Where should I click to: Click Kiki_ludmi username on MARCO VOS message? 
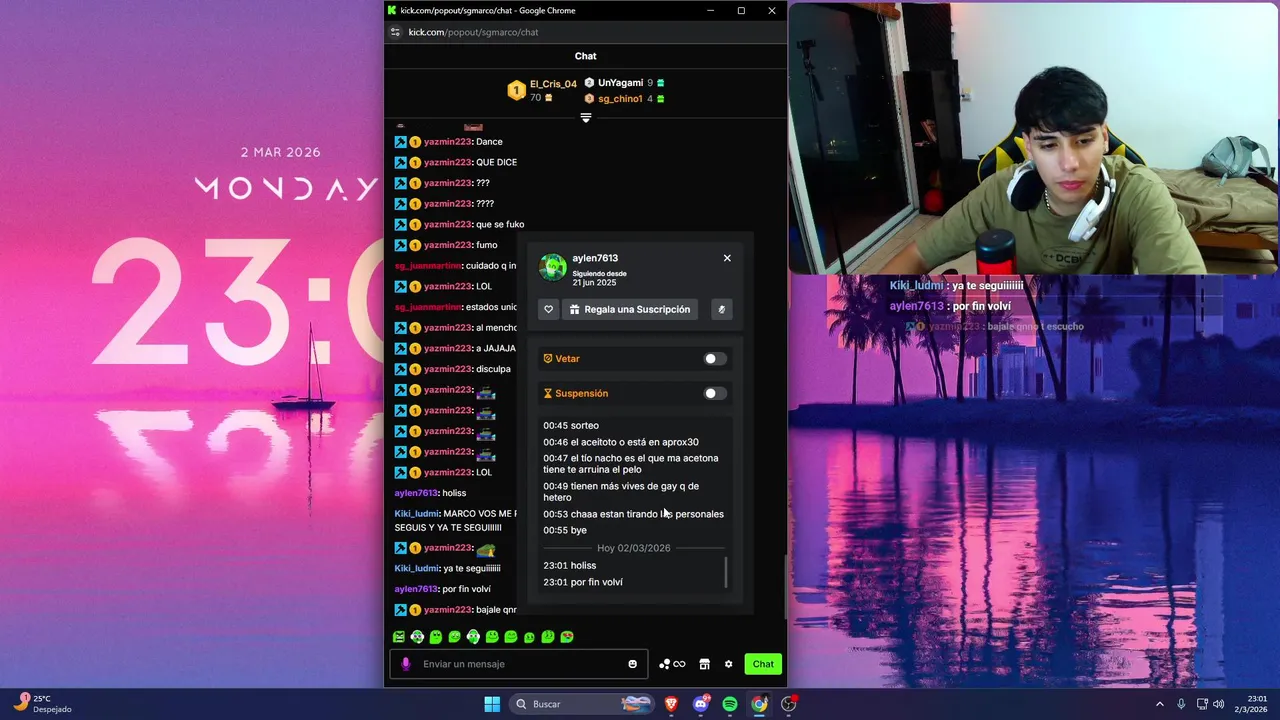point(416,514)
